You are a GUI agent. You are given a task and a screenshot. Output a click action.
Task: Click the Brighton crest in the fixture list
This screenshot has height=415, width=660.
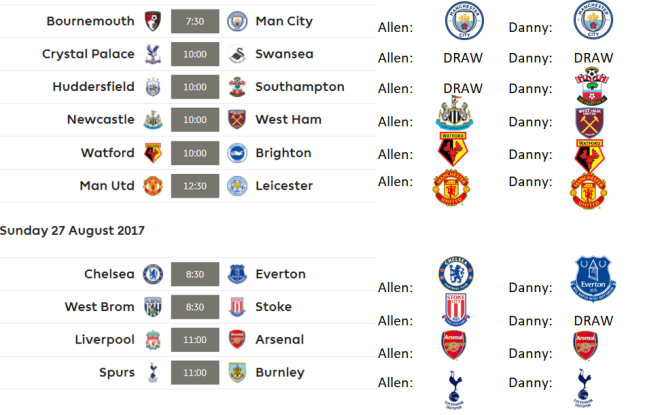(x=237, y=153)
